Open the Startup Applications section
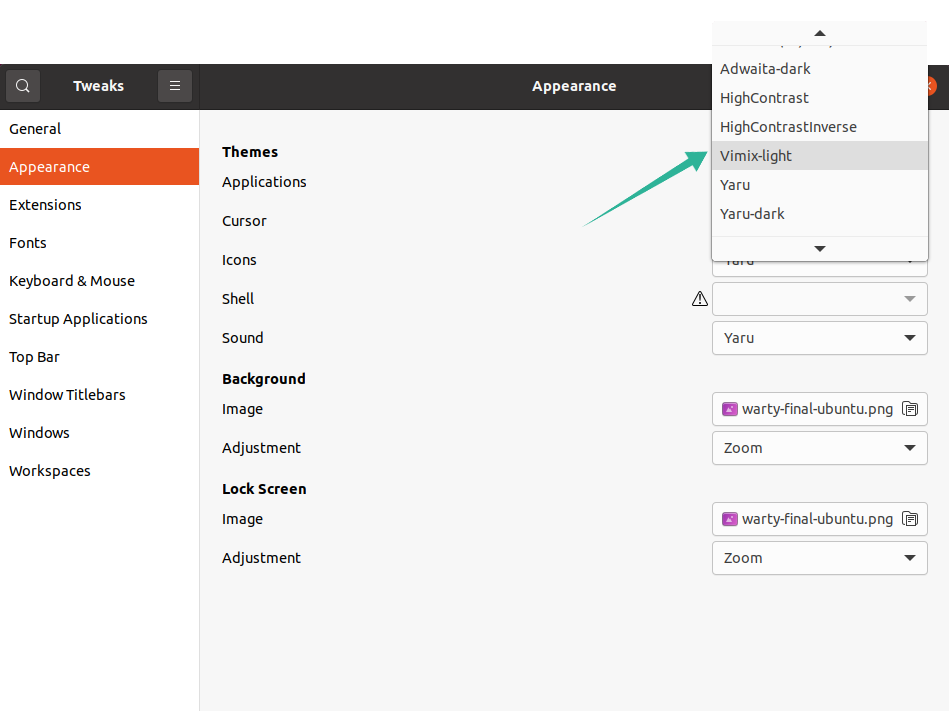949x711 pixels. coord(78,319)
